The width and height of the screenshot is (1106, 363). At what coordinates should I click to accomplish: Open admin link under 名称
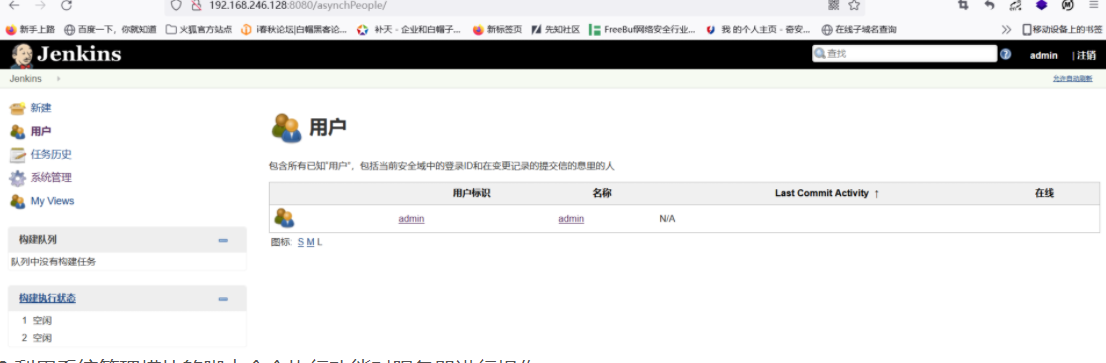click(571, 219)
